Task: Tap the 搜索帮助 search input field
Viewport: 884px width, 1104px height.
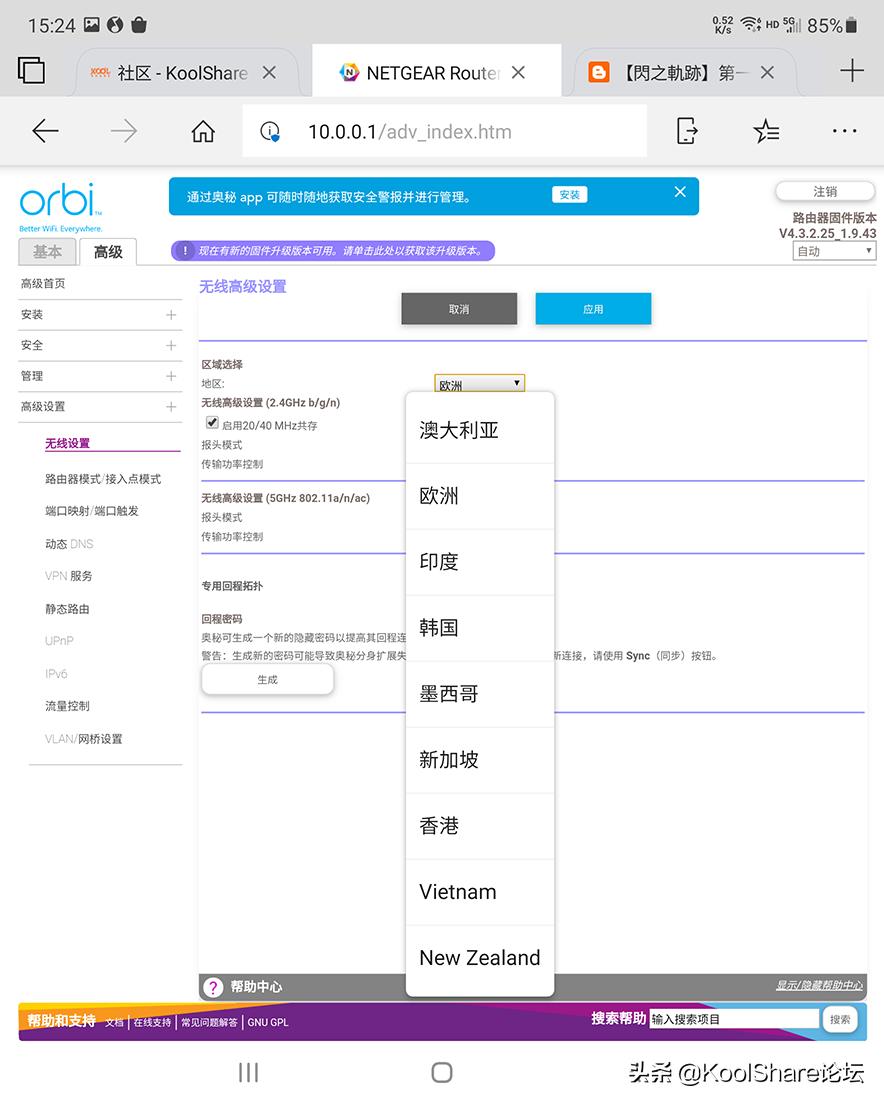Action: pyautogui.click(x=735, y=1019)
